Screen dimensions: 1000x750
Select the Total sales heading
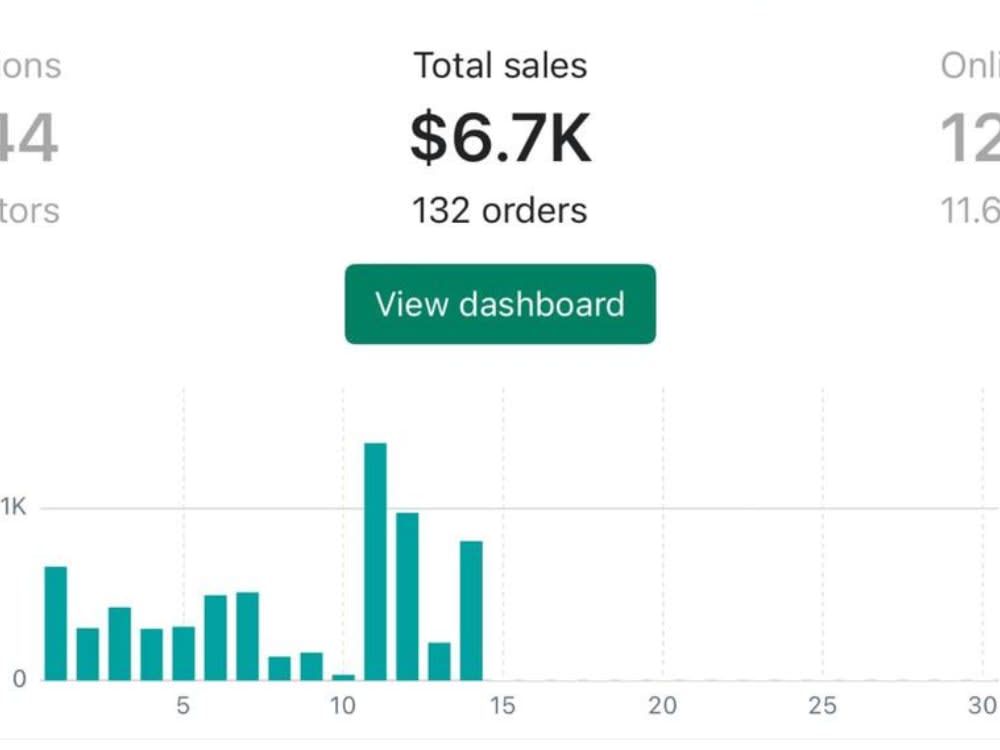point(500,66)
